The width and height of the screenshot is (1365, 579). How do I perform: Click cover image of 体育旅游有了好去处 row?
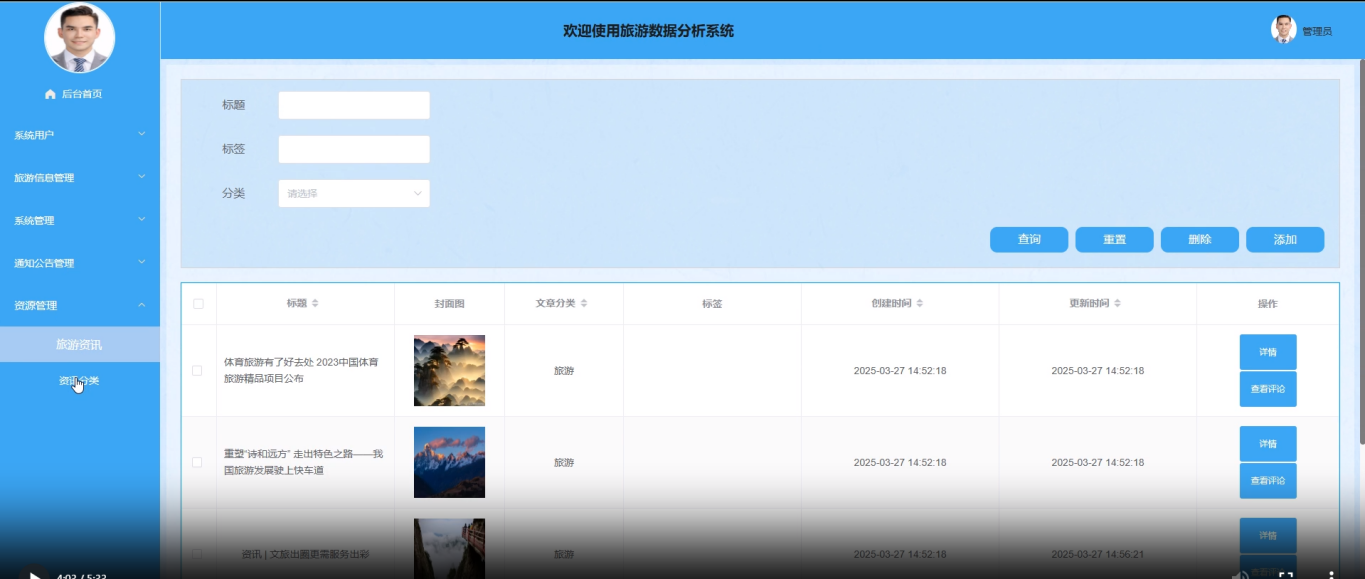449,371
